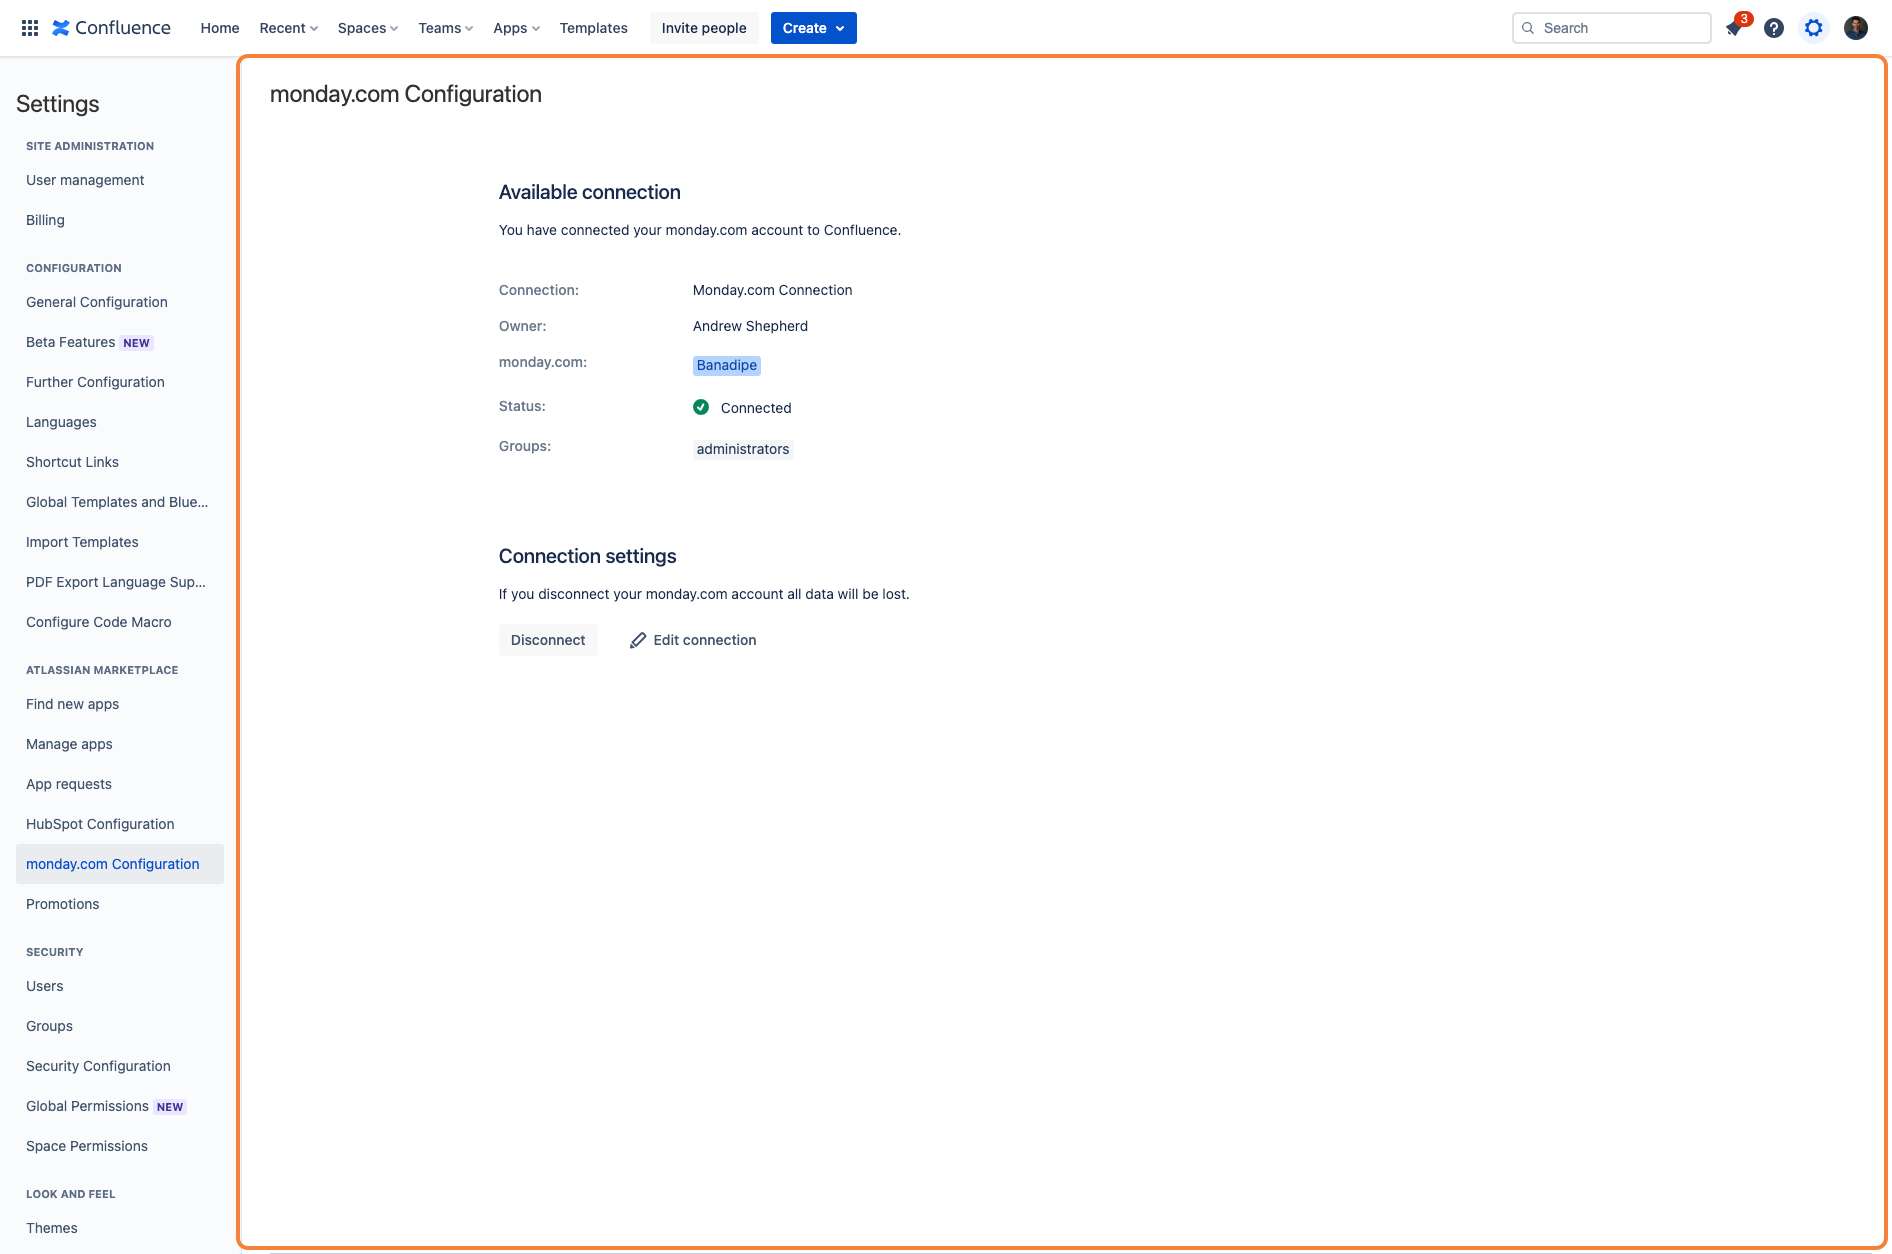Open the notifications bell icon
The height and width of the screenshot is (1254, 1892).
pos(1734,28)
